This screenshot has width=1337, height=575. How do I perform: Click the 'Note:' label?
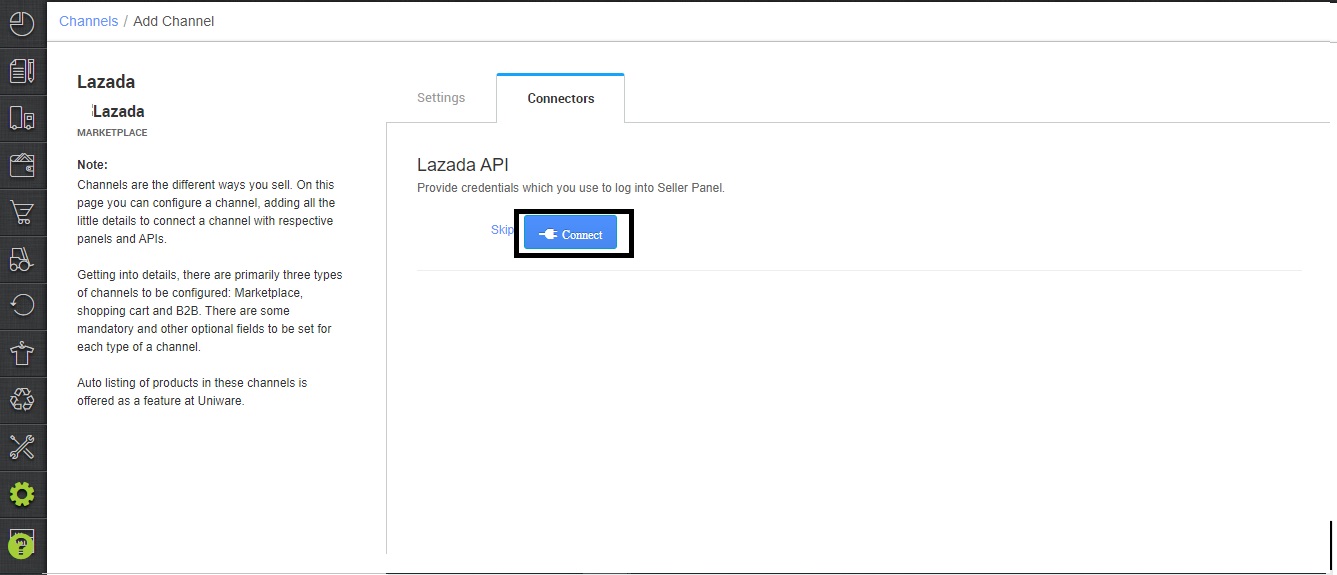click(92, 165)
